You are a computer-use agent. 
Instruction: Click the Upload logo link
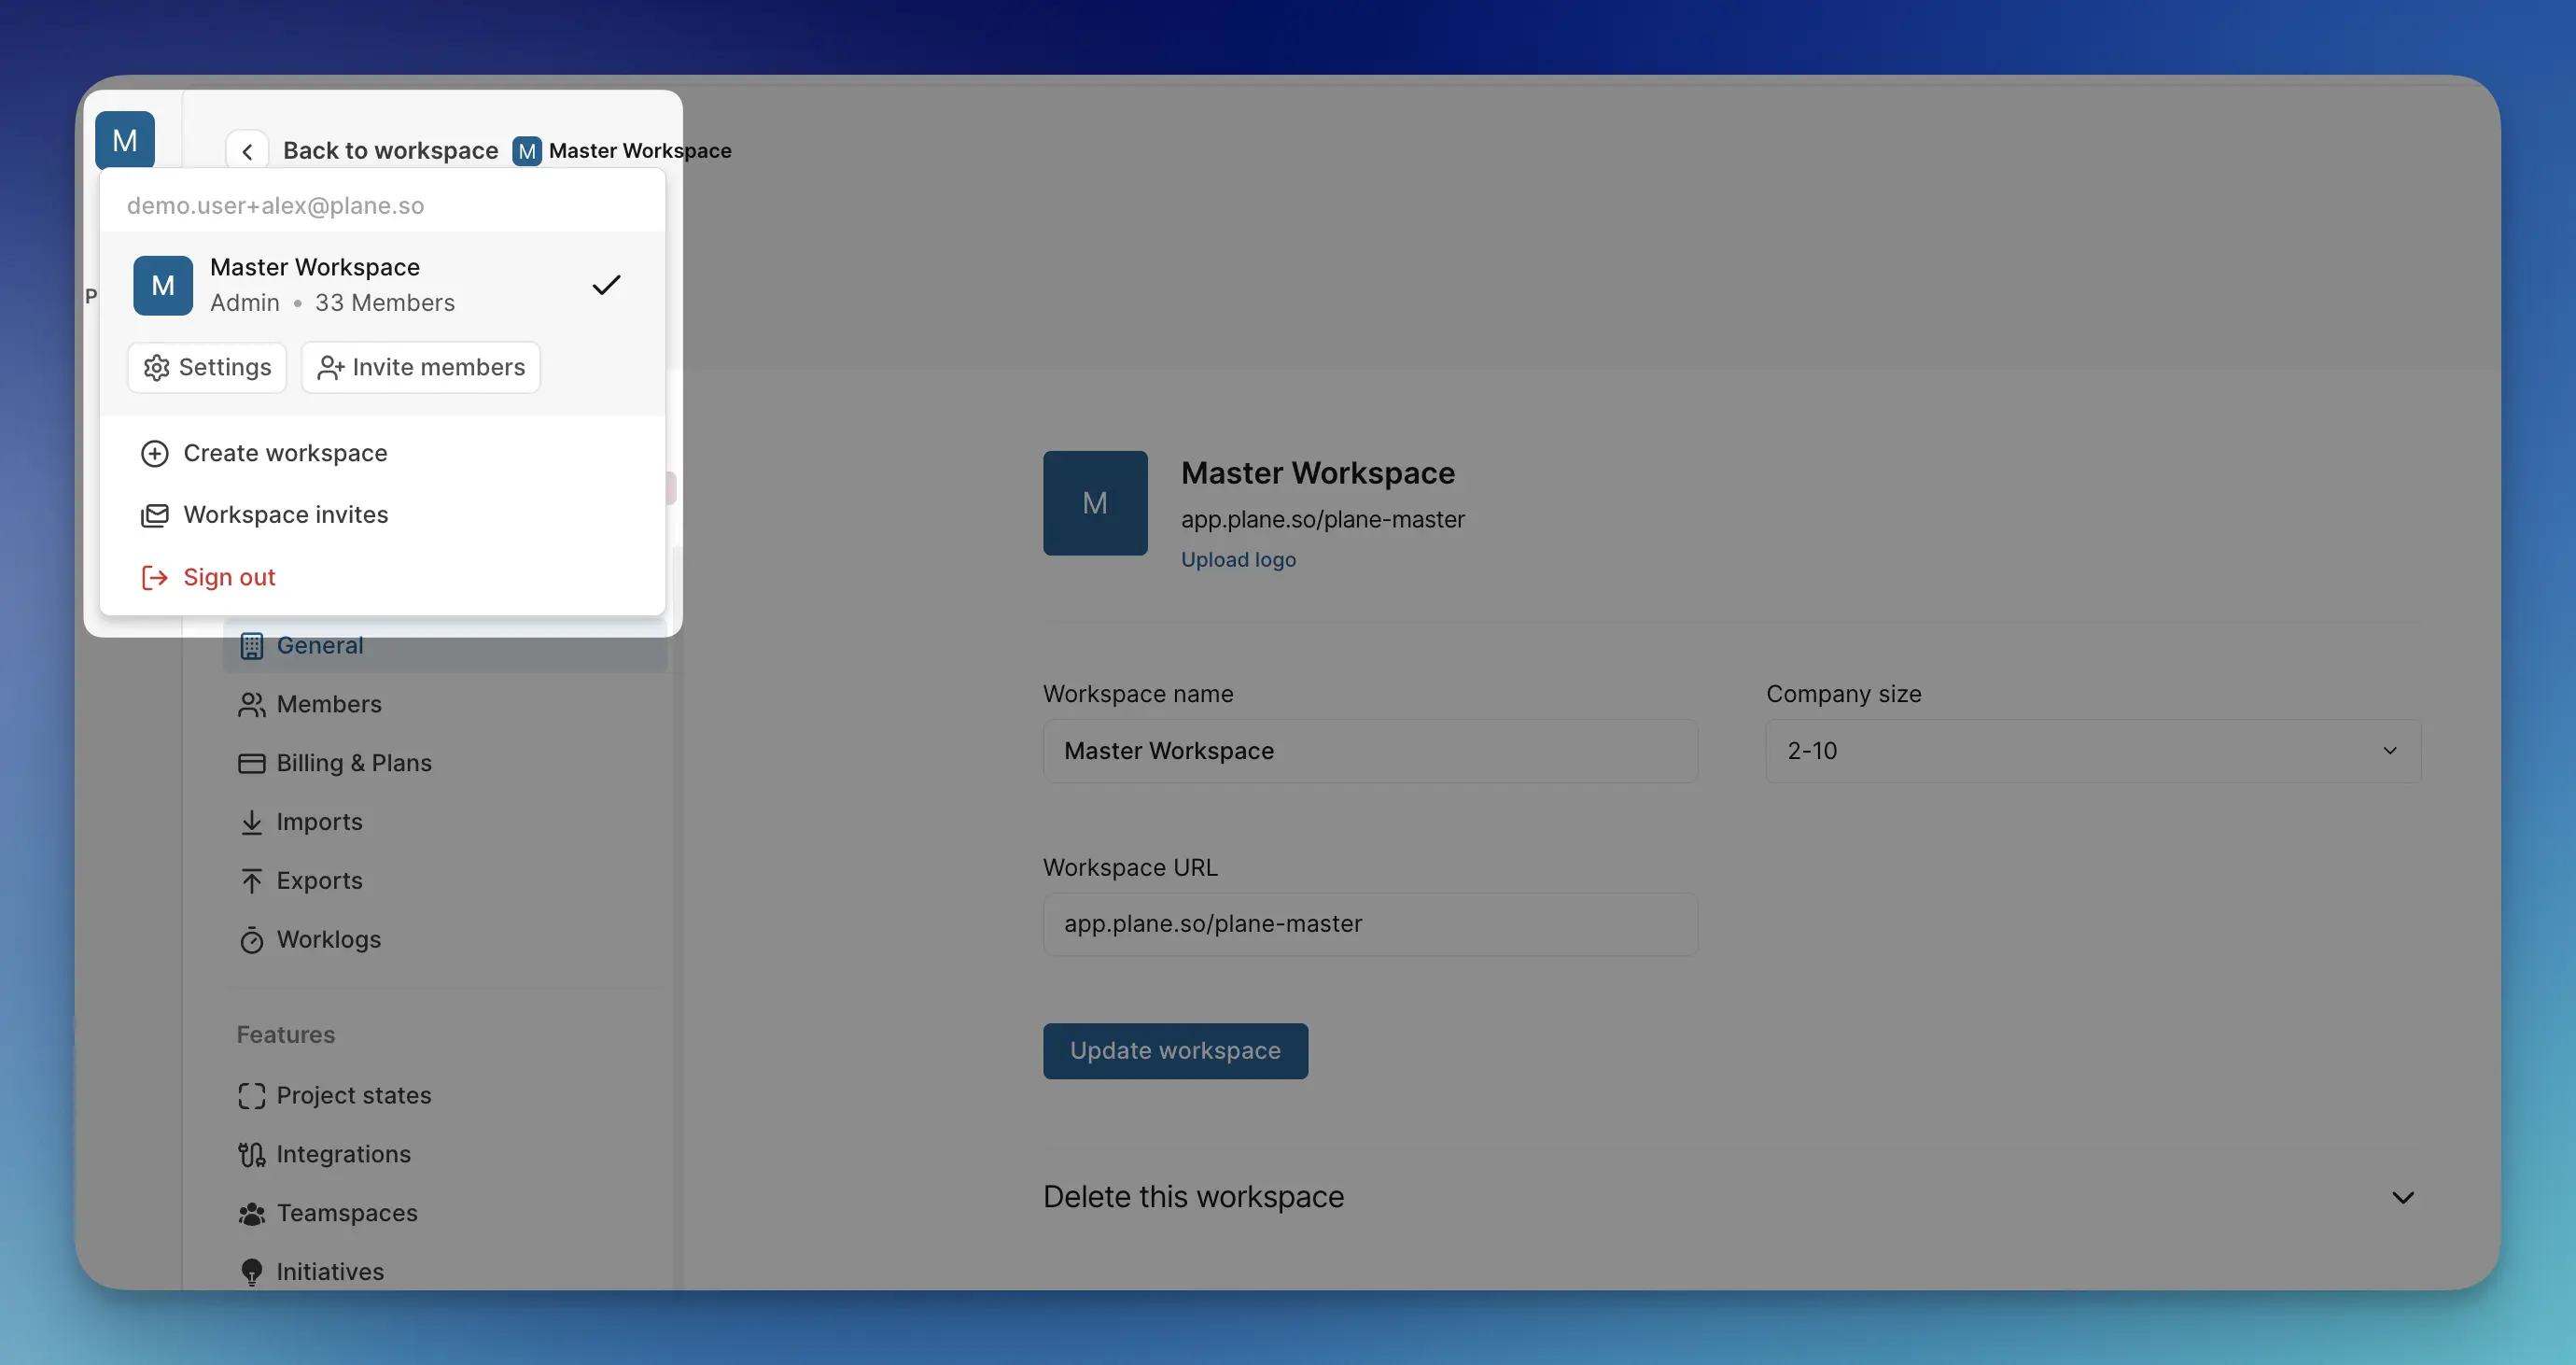click(x=1238, y=559)
